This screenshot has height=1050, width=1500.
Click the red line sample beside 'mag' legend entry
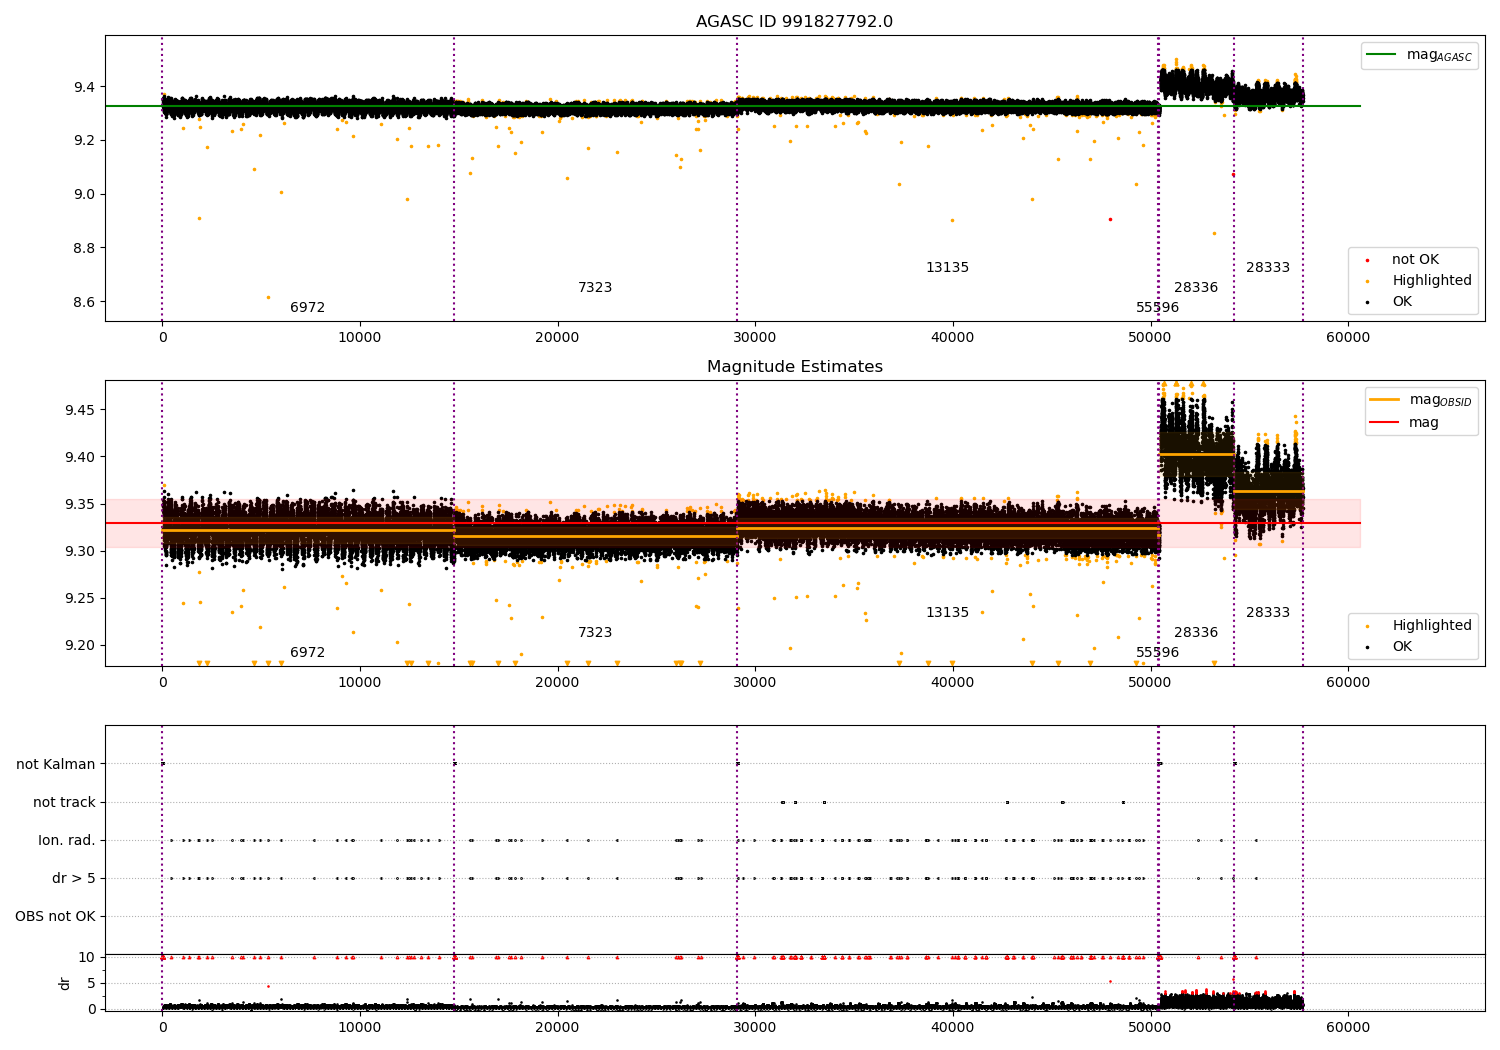tap(1385, 423)
